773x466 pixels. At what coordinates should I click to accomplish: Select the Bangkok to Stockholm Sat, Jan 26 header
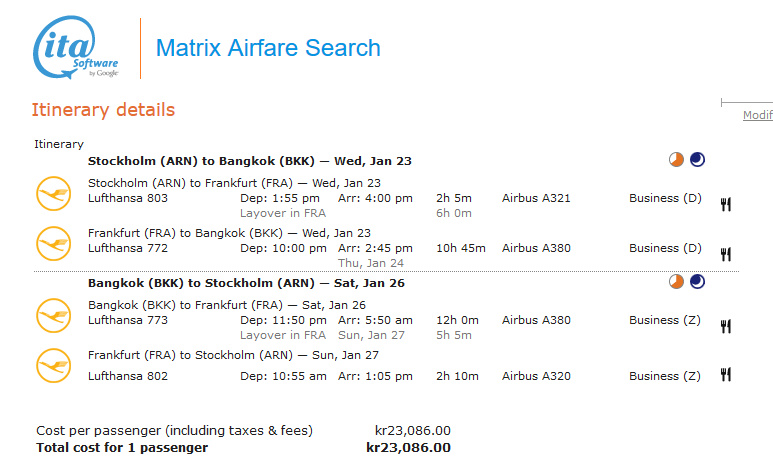pyautogui.click(x=246, y=283)
